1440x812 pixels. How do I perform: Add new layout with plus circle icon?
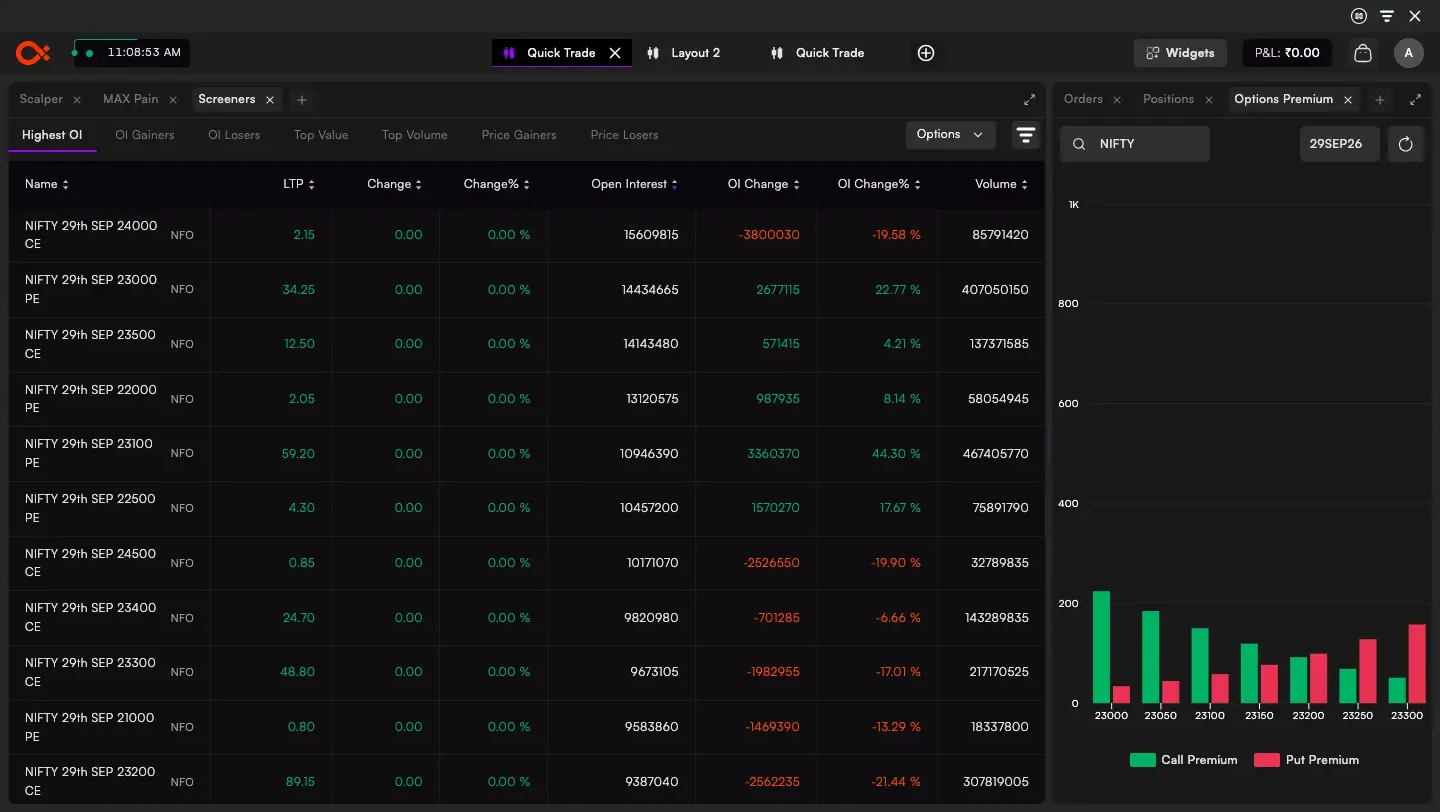926,53
